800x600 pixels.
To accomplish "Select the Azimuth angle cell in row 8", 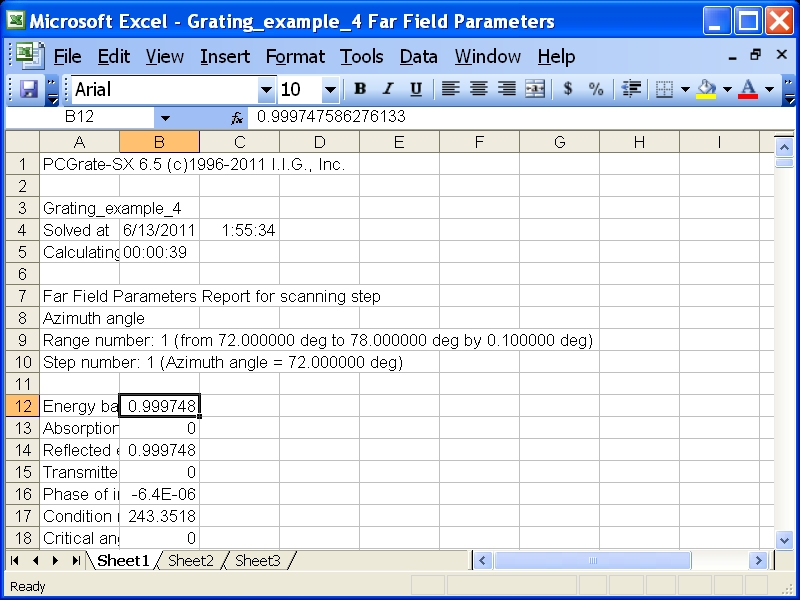I will click(x=80, y=318).
